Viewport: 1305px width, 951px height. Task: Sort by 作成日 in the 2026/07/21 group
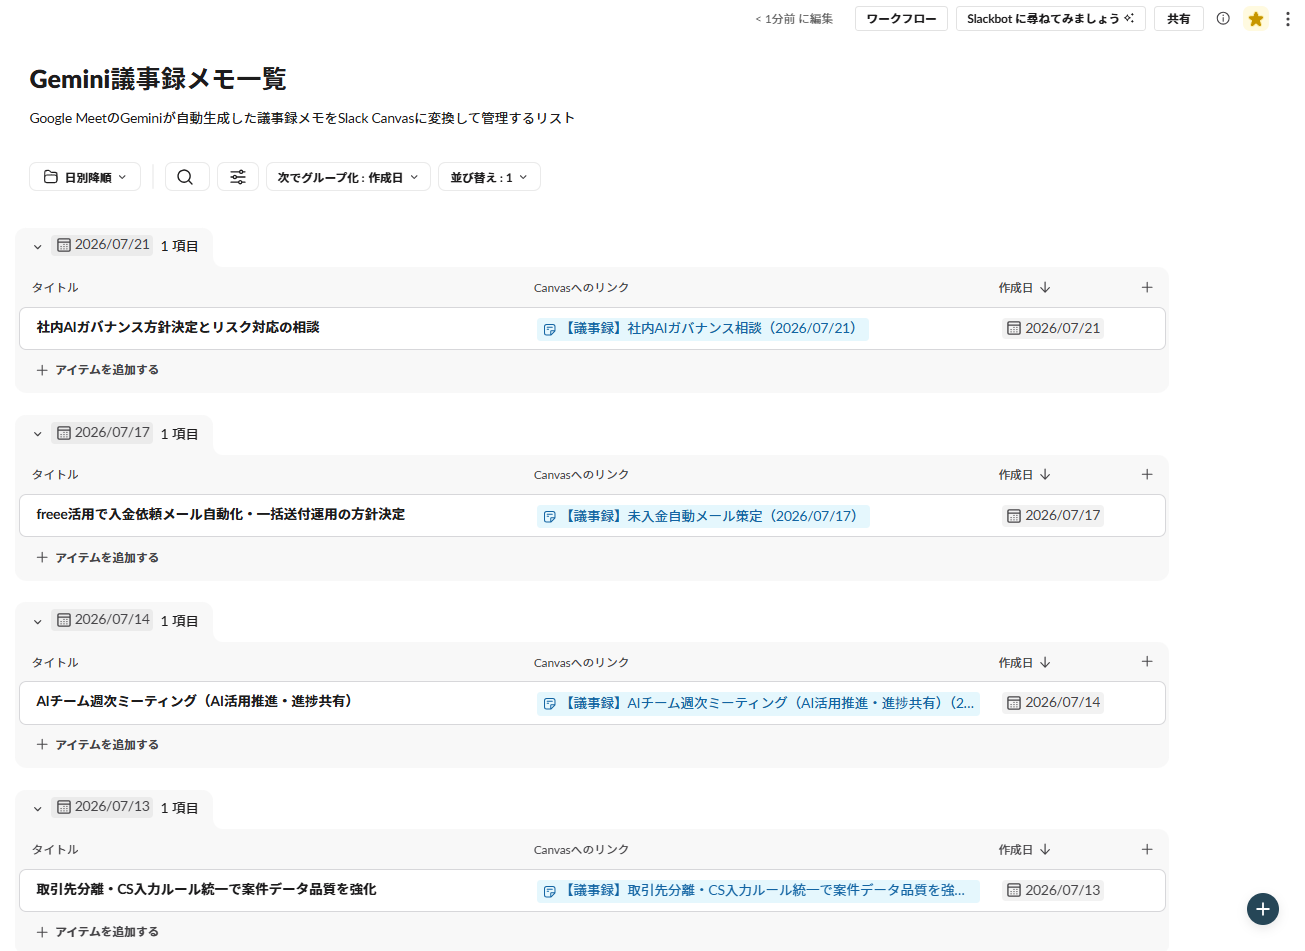tap(1024, 287)
